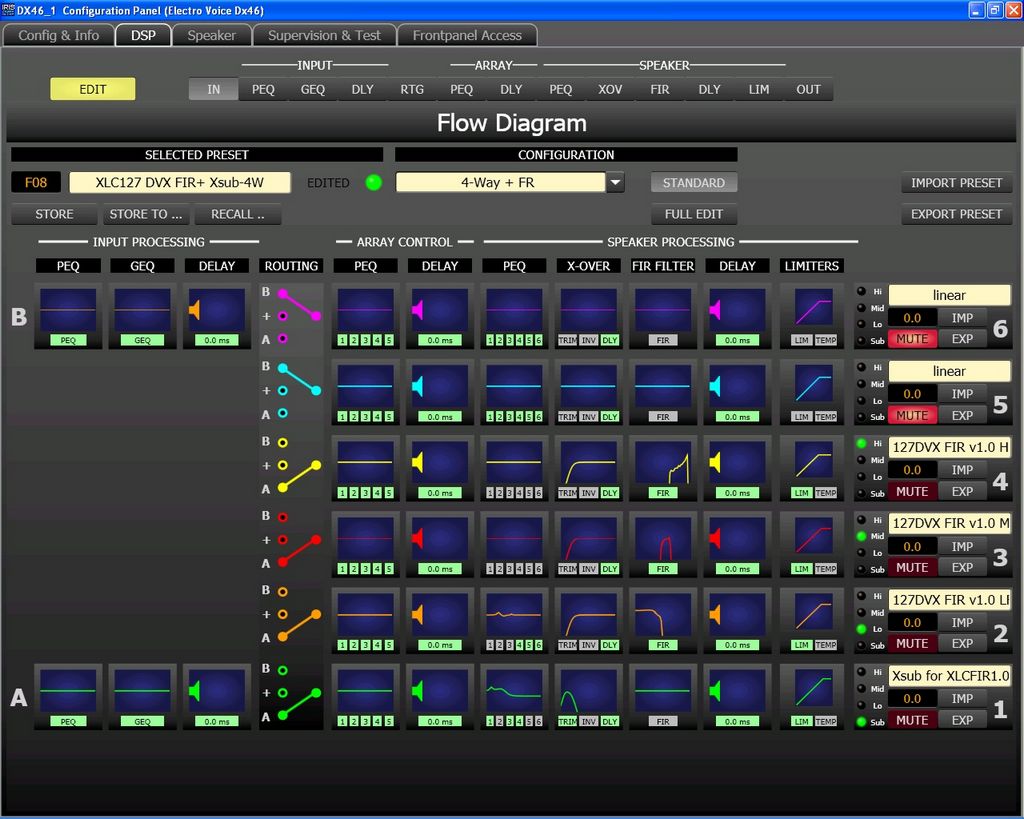Open channel 3 FIR filter block

tap(663, 545)
